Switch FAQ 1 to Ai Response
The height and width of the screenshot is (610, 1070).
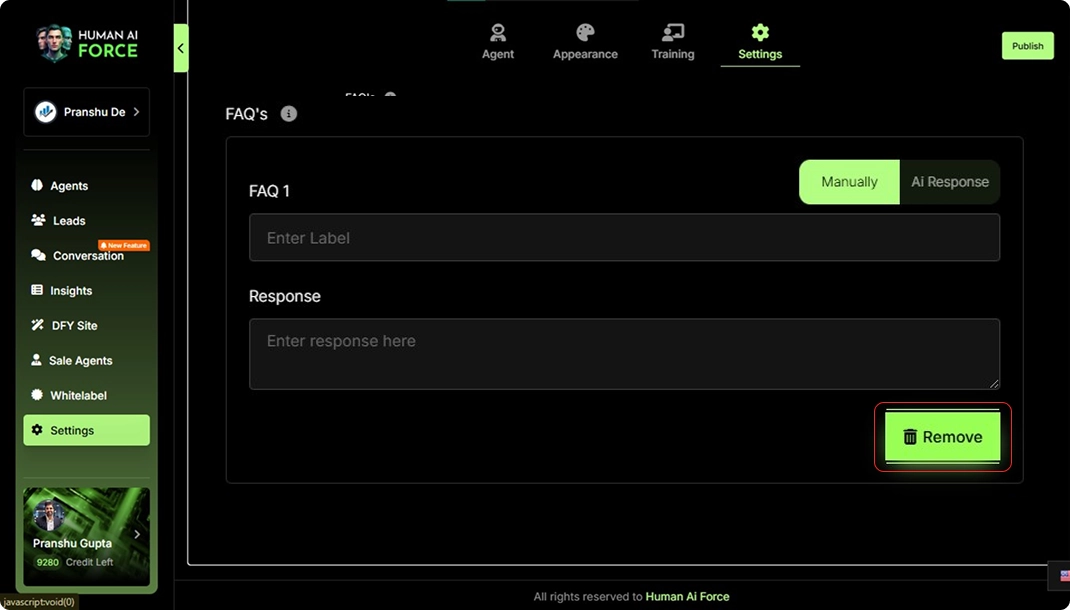[950, 182]
